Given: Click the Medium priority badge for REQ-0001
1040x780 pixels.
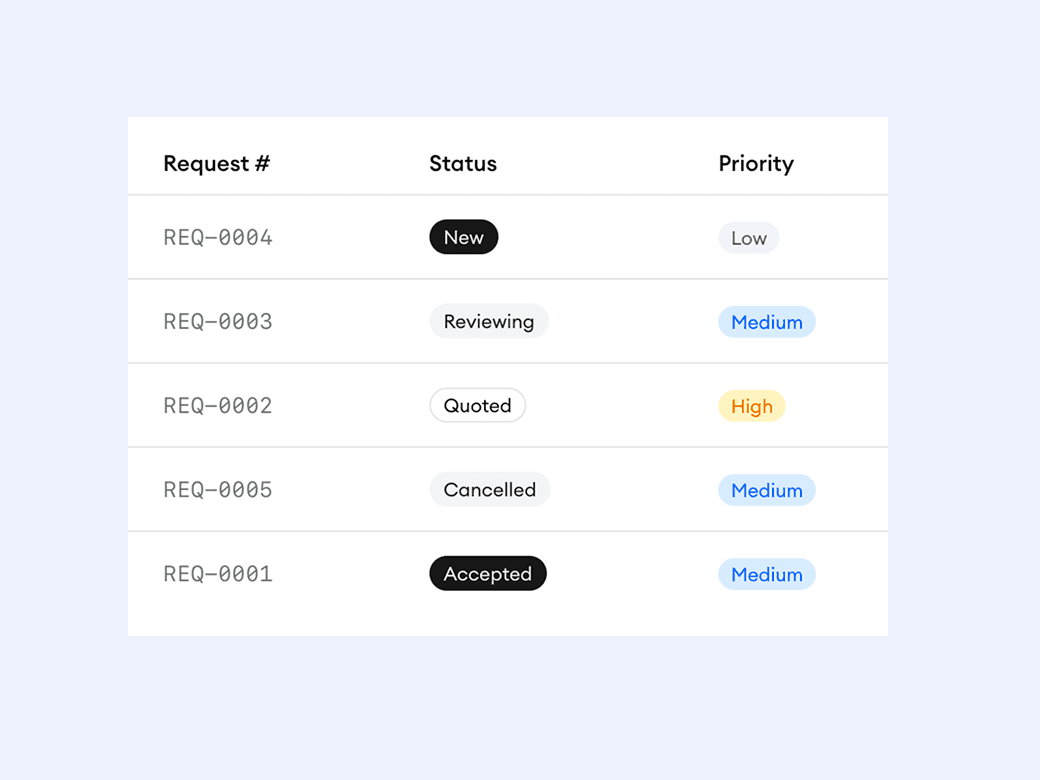Looking at the screenshot, I should coord(767,574).
